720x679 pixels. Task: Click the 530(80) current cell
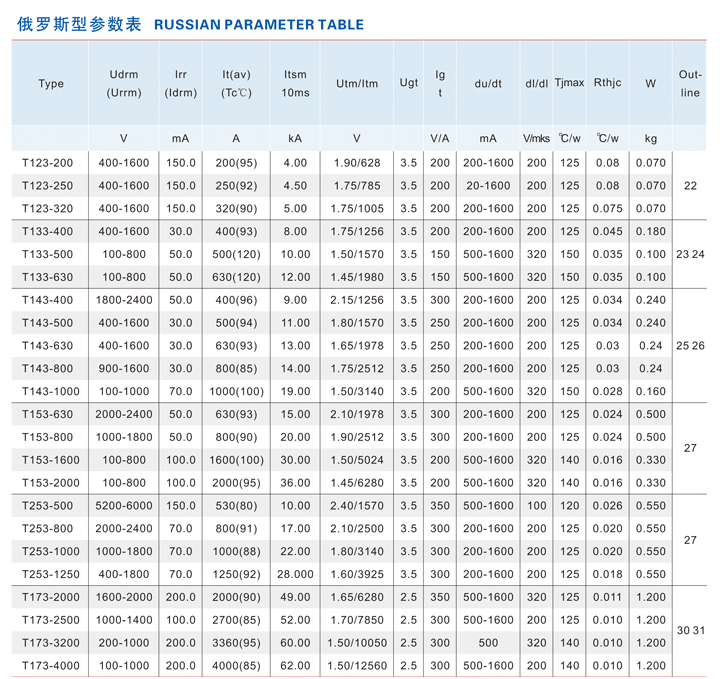(236, 506)
